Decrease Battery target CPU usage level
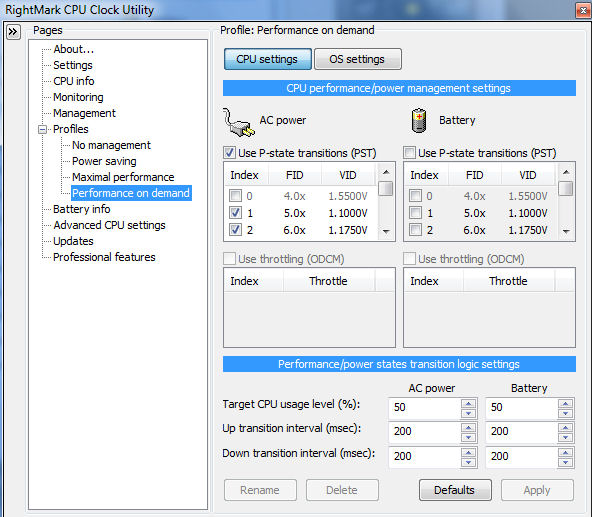The image size is (592, 517). pos(566,413)
